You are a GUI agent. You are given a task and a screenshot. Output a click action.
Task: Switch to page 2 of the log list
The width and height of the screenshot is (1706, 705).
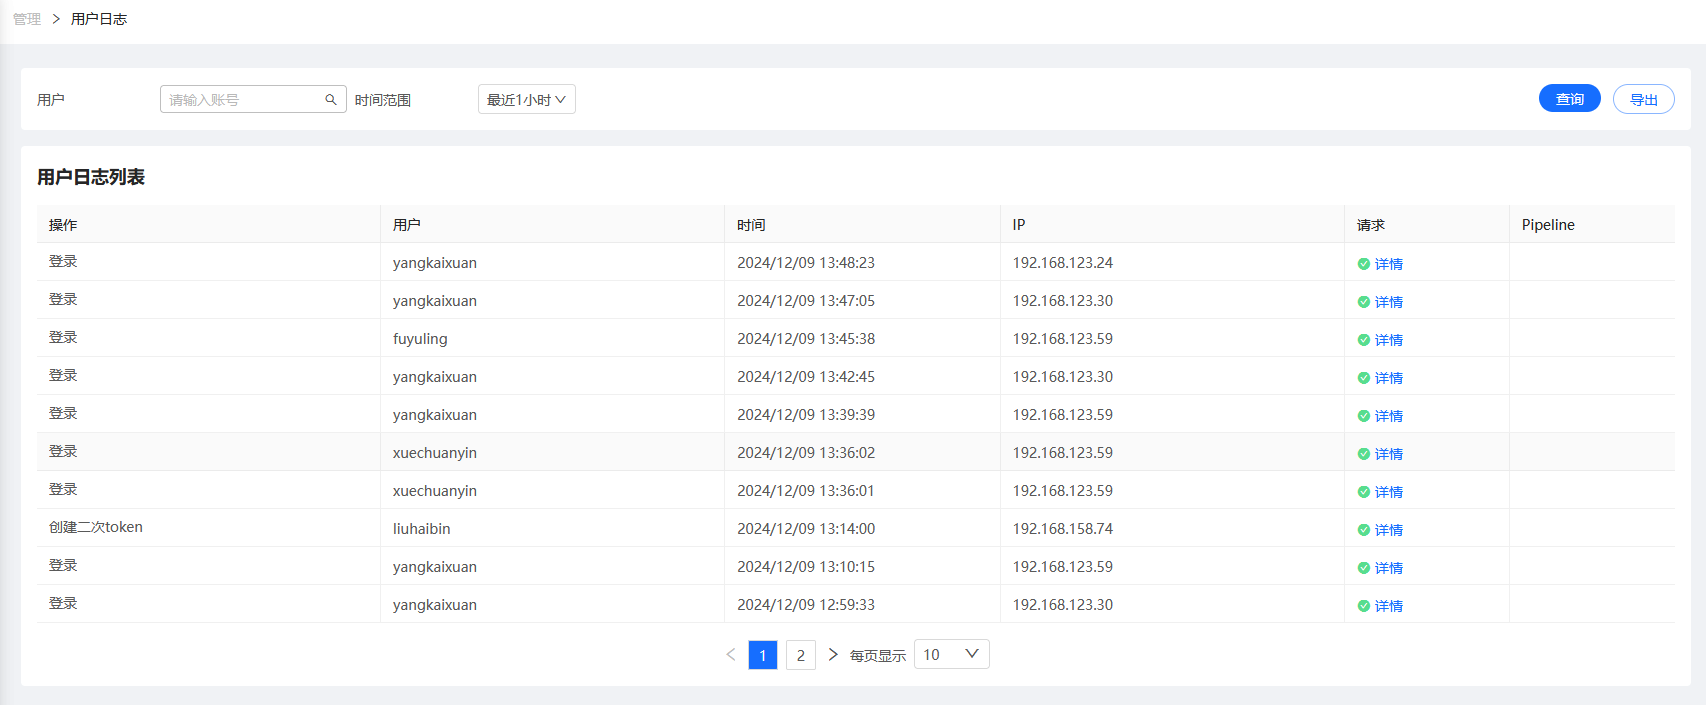pyautogui.click(x=801, y=655)
